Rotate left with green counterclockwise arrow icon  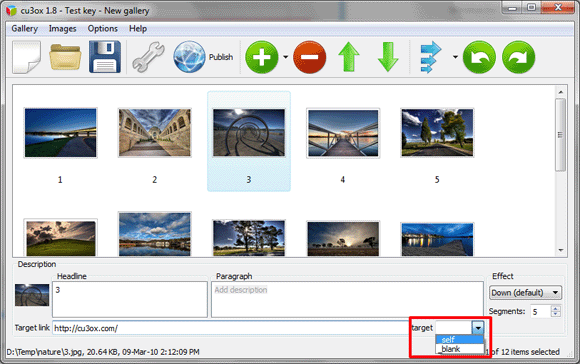pyautogui.click(x=479, y=57)
